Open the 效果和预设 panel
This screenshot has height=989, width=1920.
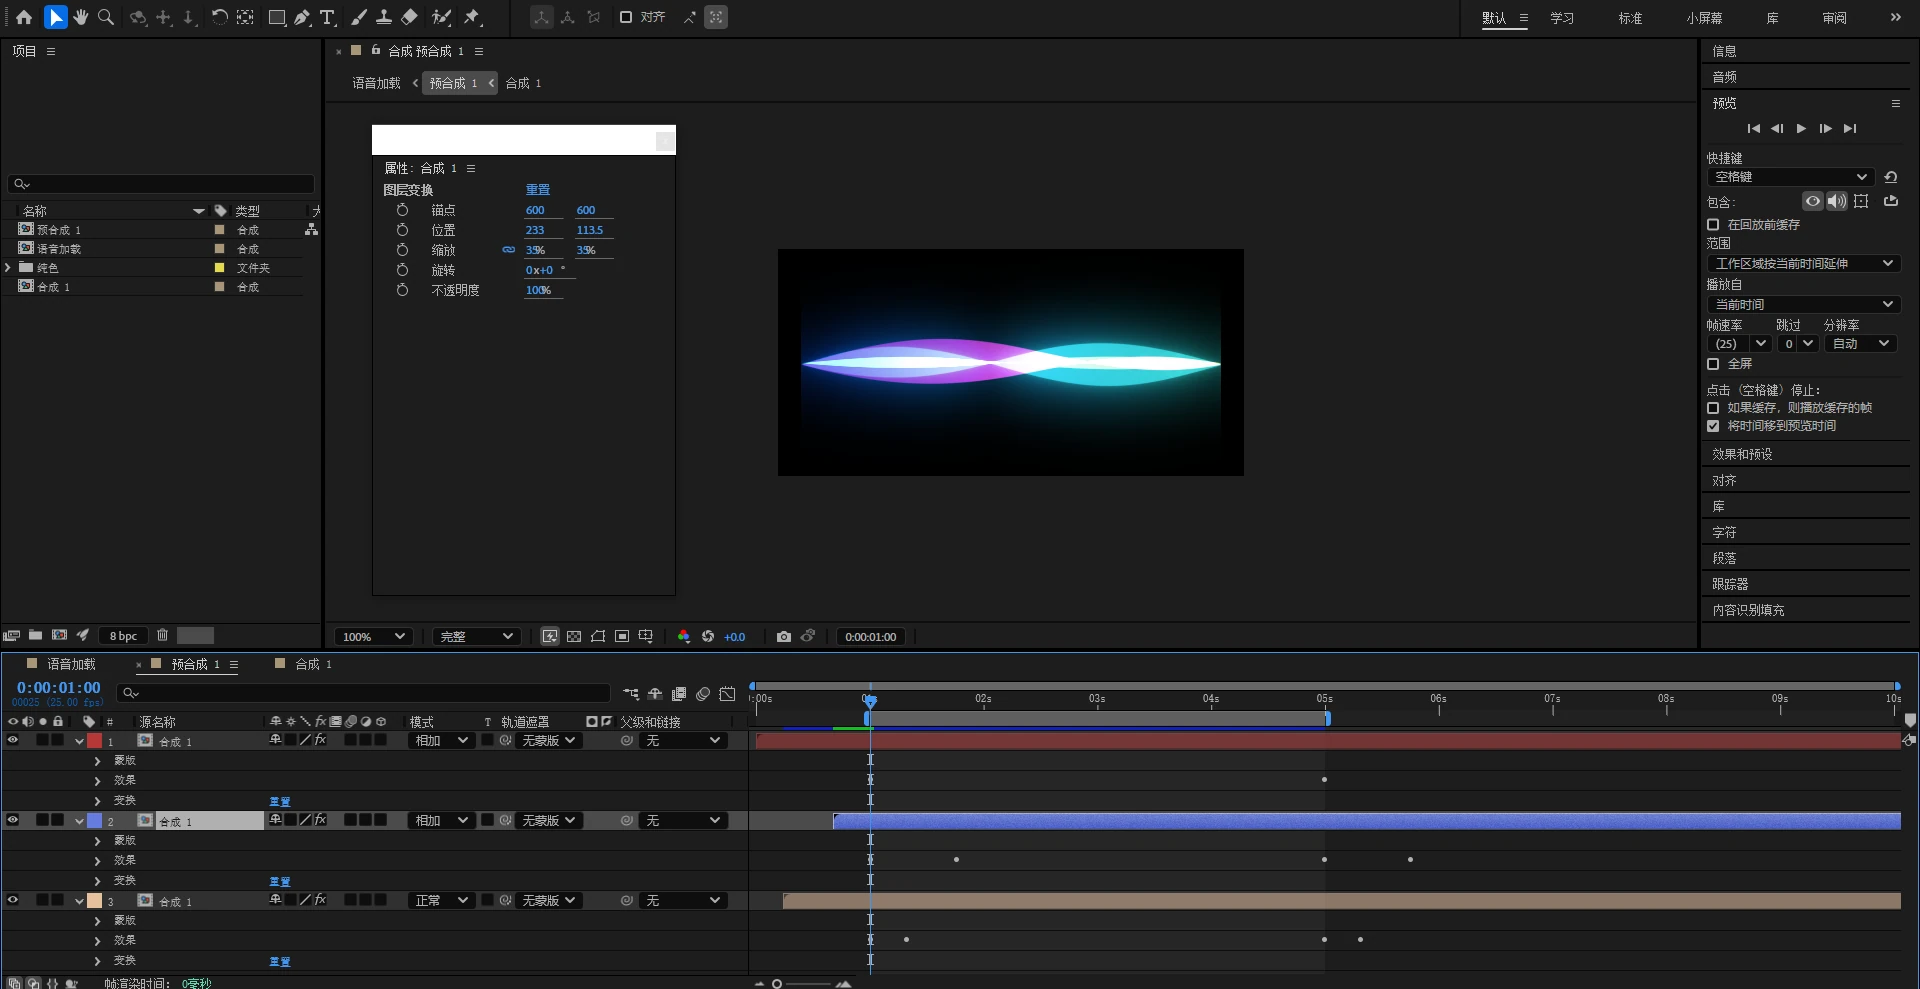pyautogui.click(x=1742, y=454)
